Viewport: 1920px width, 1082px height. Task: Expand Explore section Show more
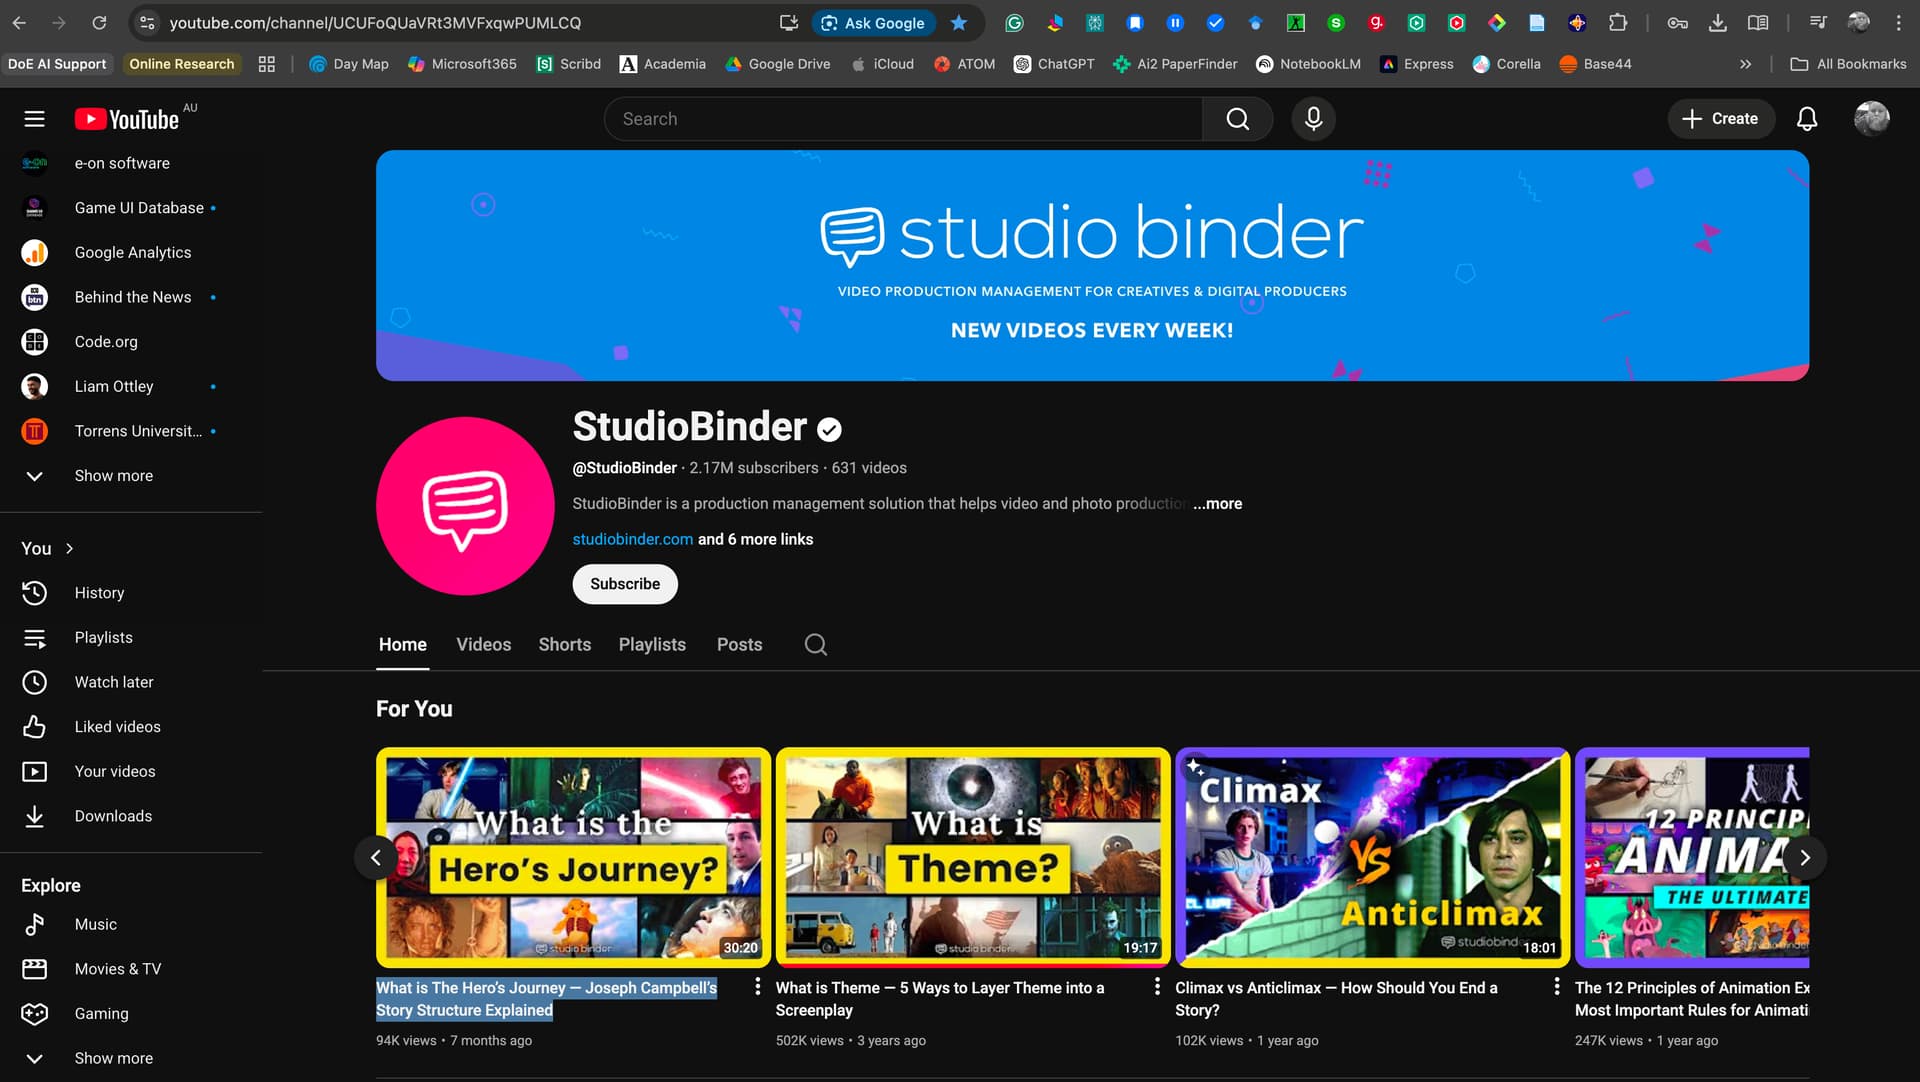coord(113,1058)
